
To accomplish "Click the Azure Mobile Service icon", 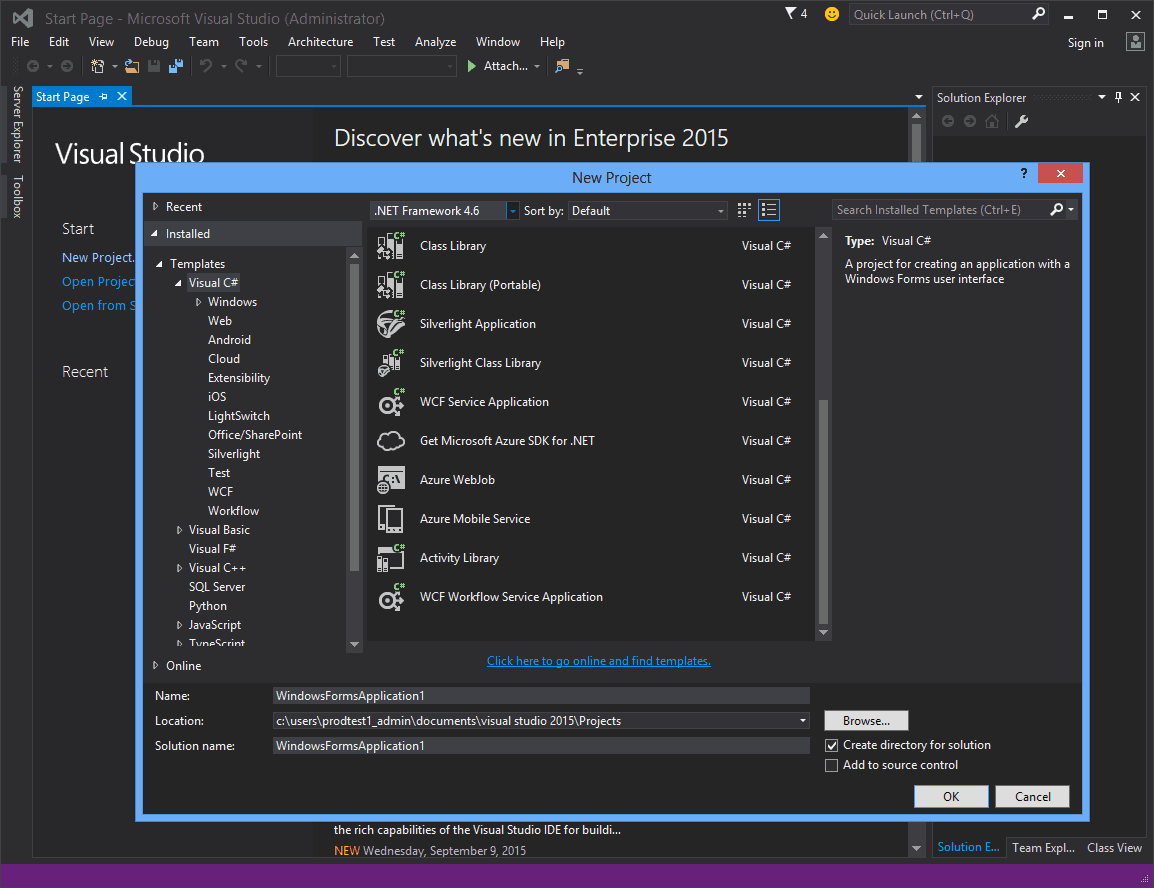I will point(391,519).
